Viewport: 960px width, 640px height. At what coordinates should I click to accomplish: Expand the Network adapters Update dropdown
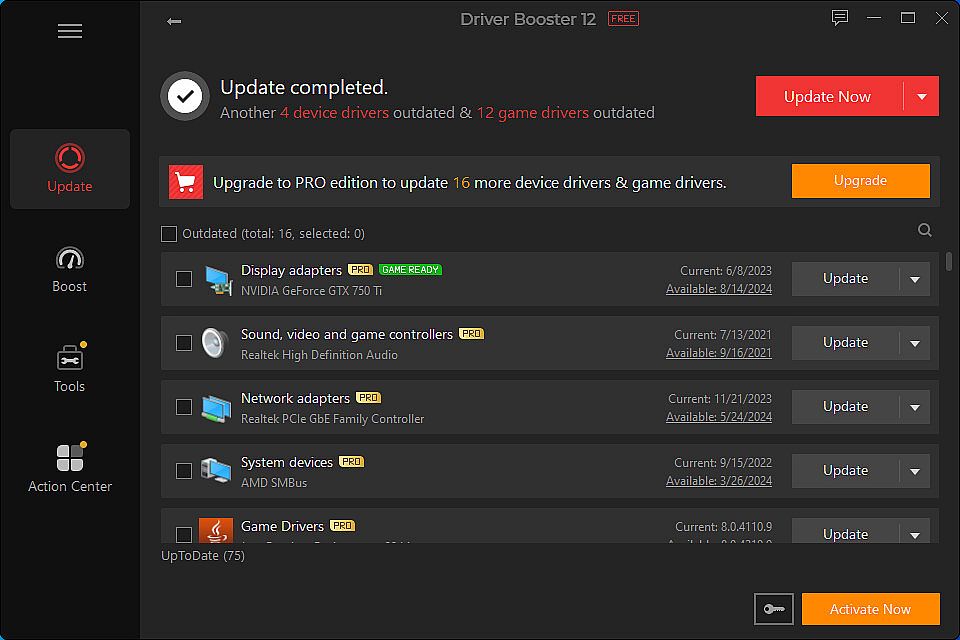(x=915, y=407)
